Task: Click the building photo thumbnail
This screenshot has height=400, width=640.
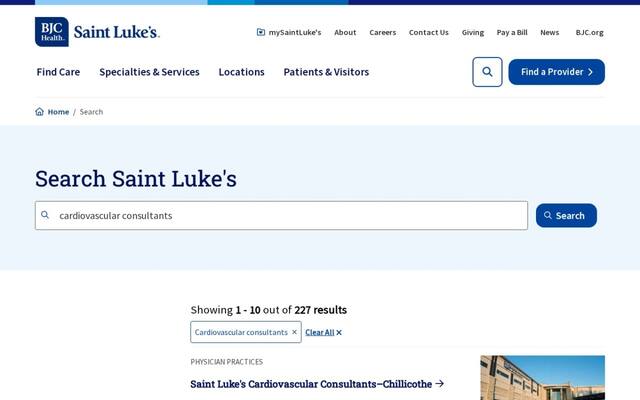Action: [x=542, y=378]
